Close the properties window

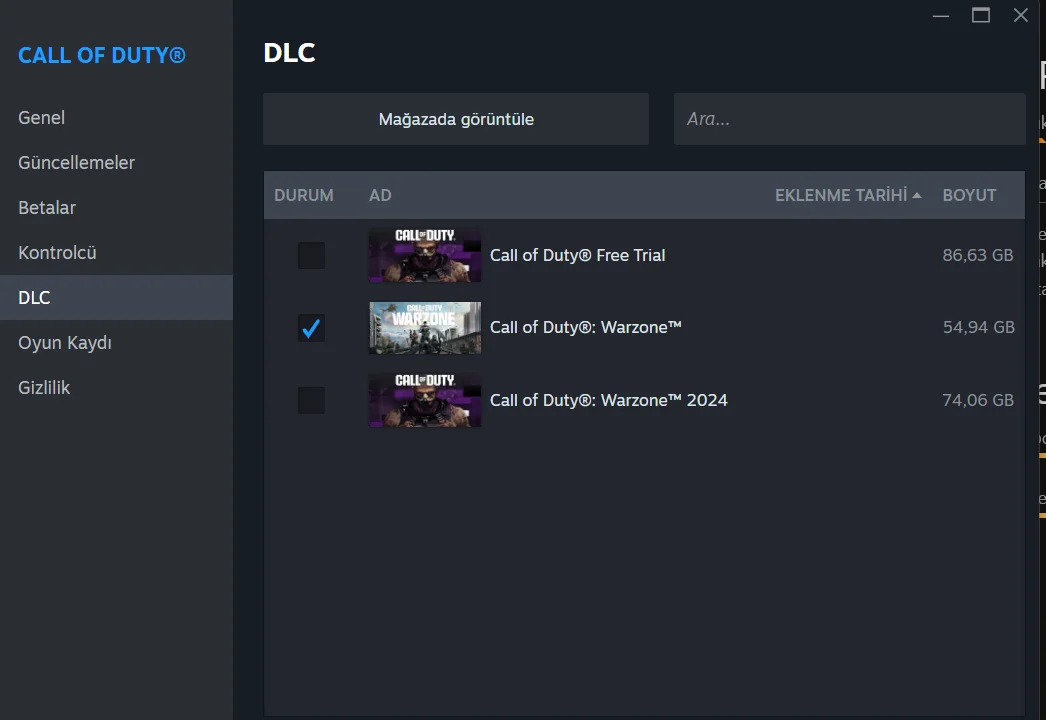(x=1021, y=15)
